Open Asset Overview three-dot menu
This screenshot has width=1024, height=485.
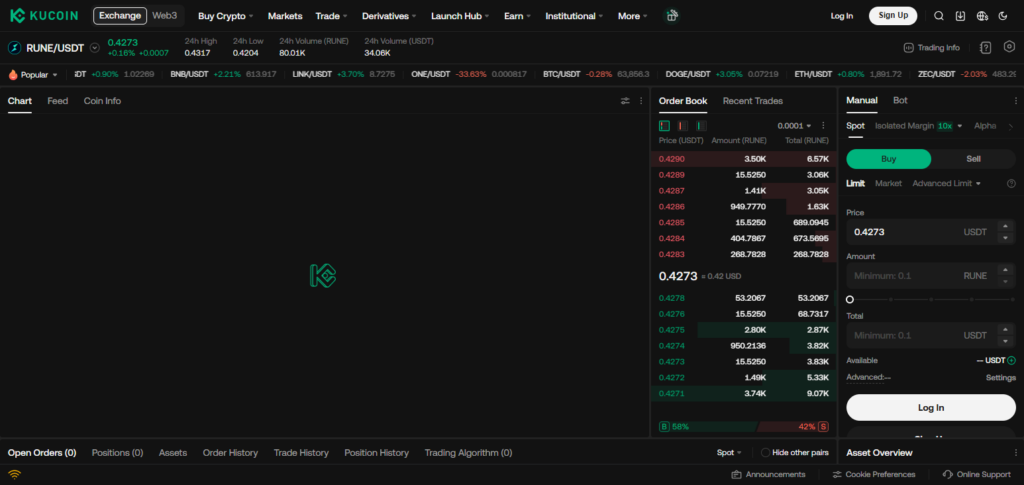pyautogui.click(x=1016, y=452)
